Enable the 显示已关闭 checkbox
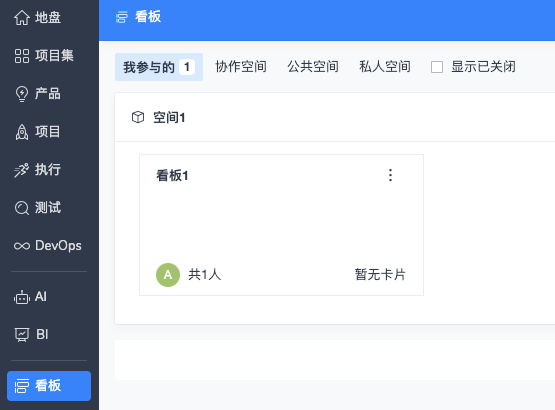 (437, 67)
